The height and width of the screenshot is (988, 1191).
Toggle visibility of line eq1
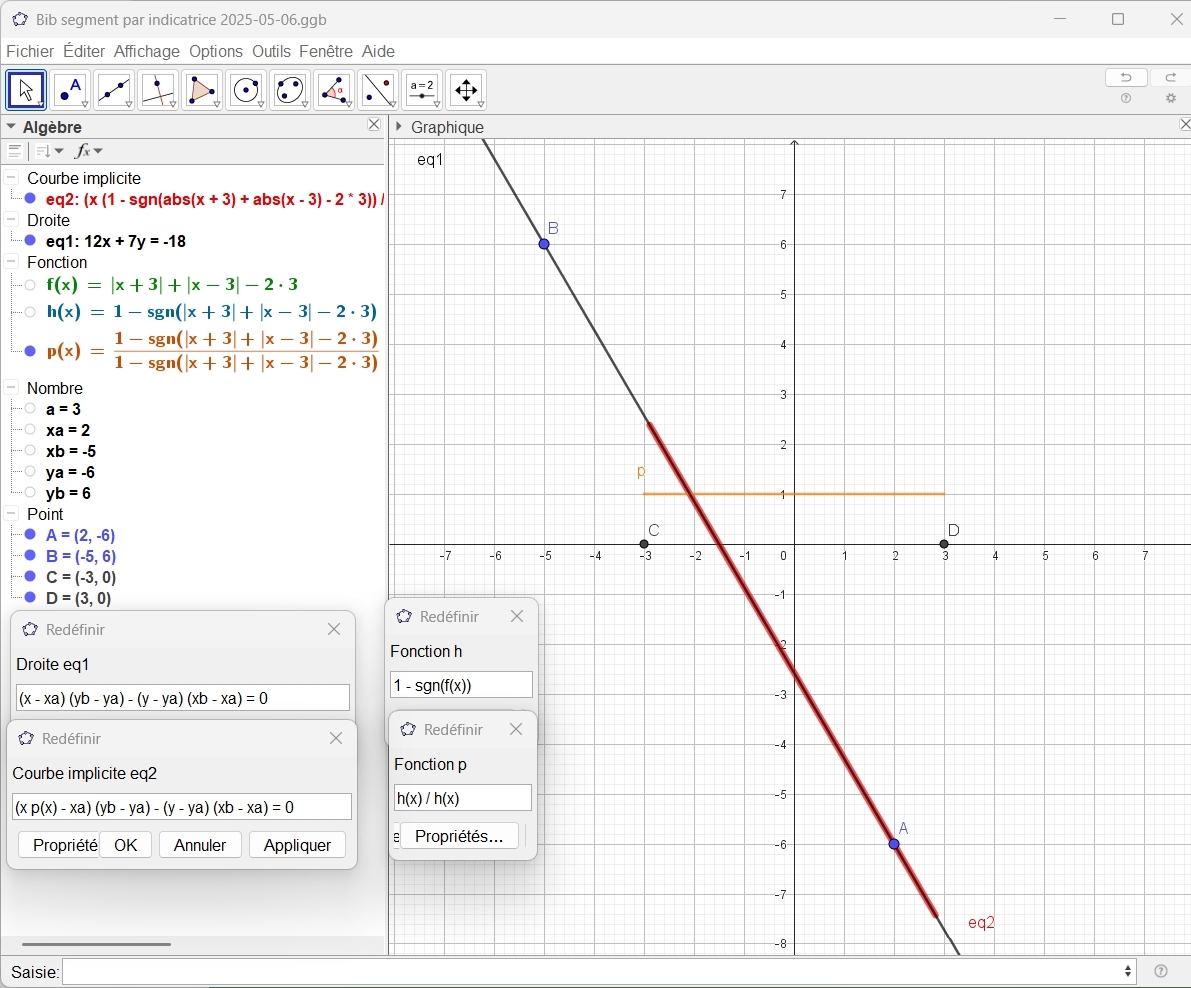click(x=30, y=241)
